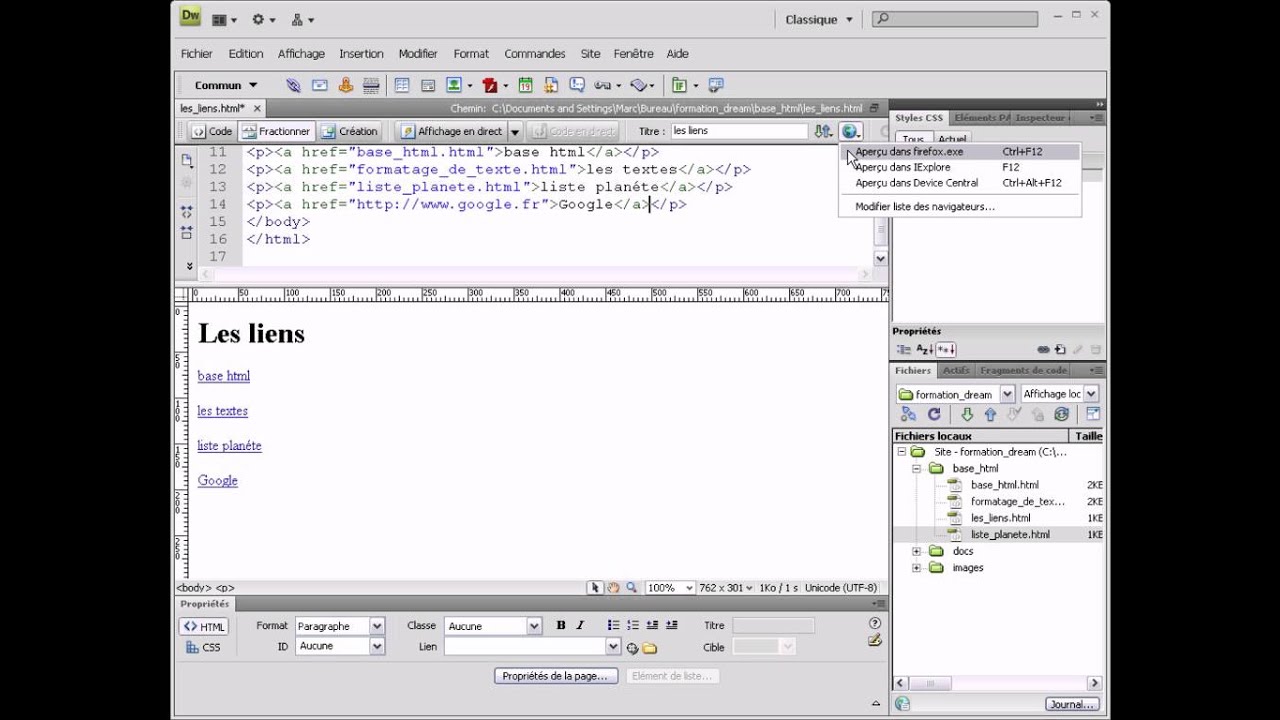This screenshot has height=720, width=1280.
Task: Open the formation_dream site dropdown
Action: [1007, 394]
